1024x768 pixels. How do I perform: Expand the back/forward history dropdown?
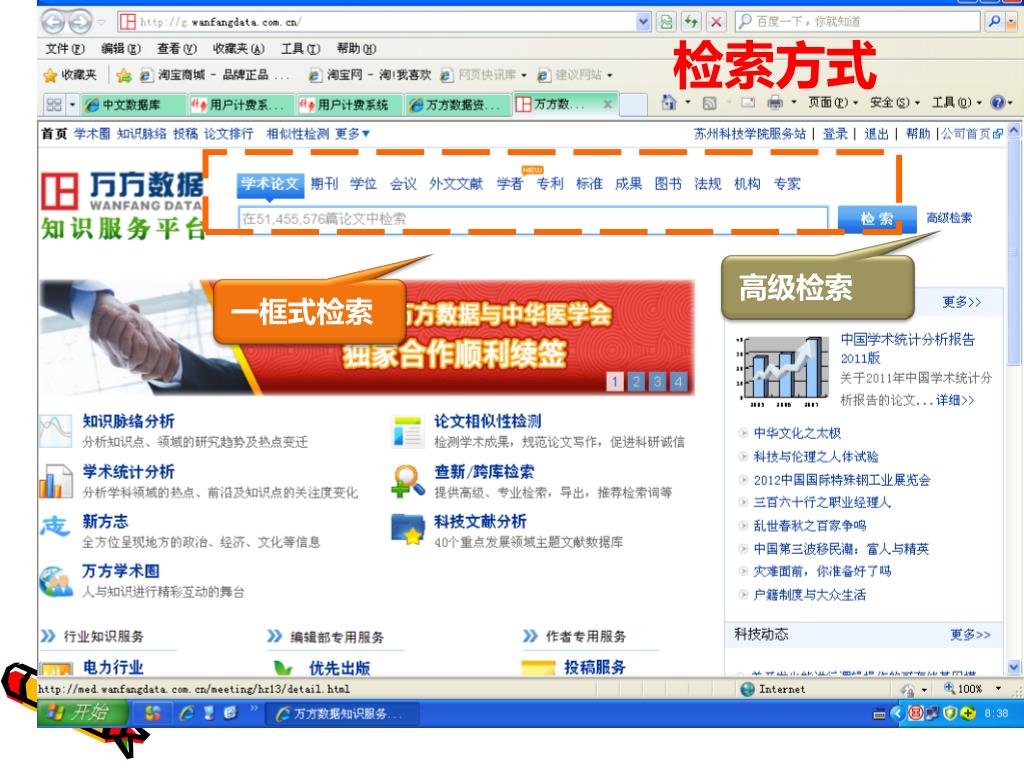coord(101,22)
